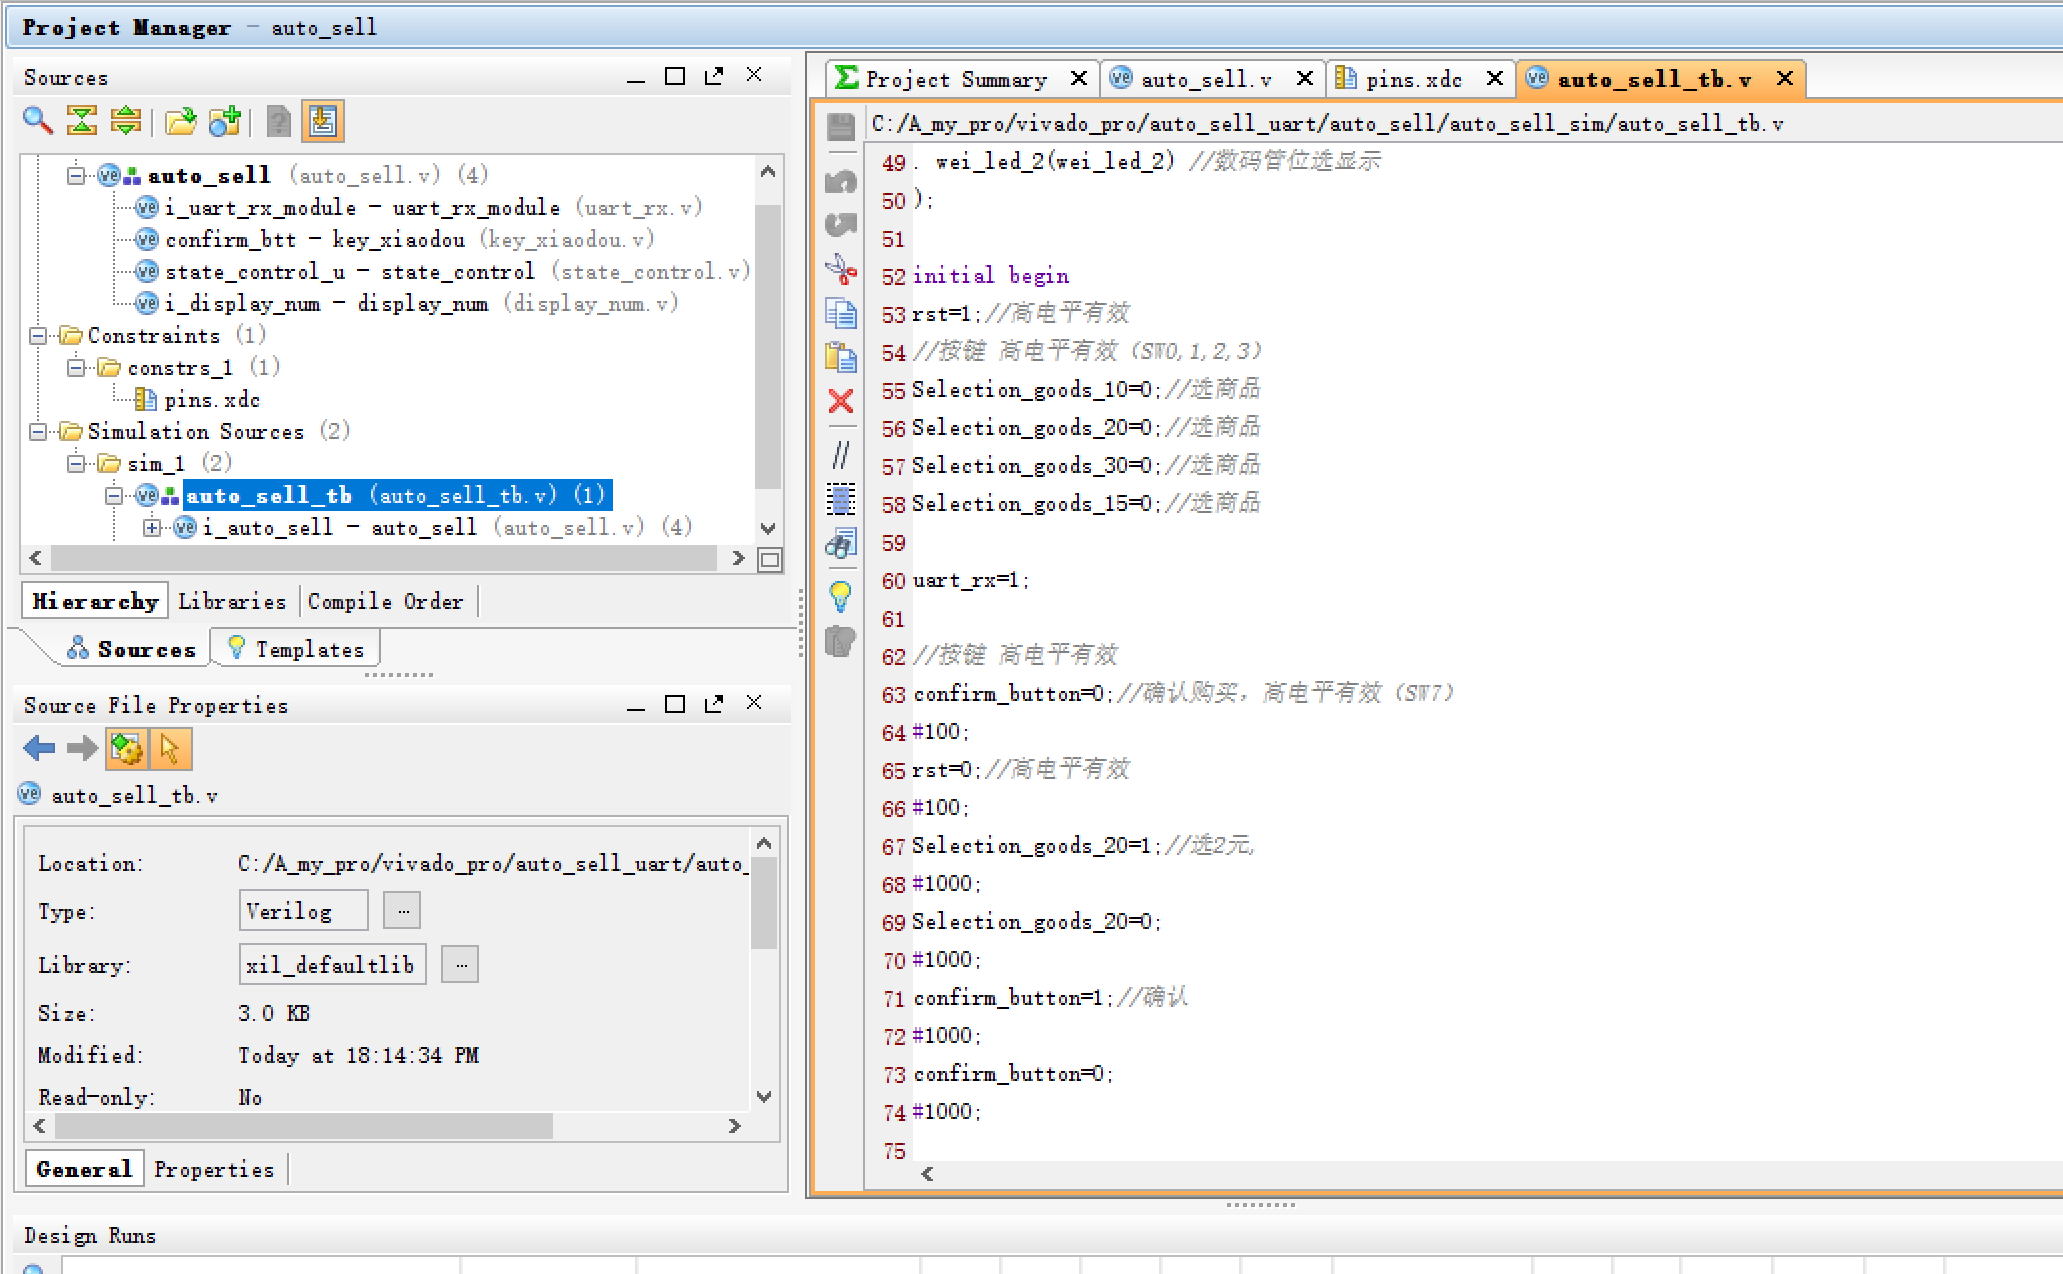The height and width of the screenshot is (1274, 2063).
Task: Click the Cut scissors icon in editor sidebar
Action: (x=841, y=268)
